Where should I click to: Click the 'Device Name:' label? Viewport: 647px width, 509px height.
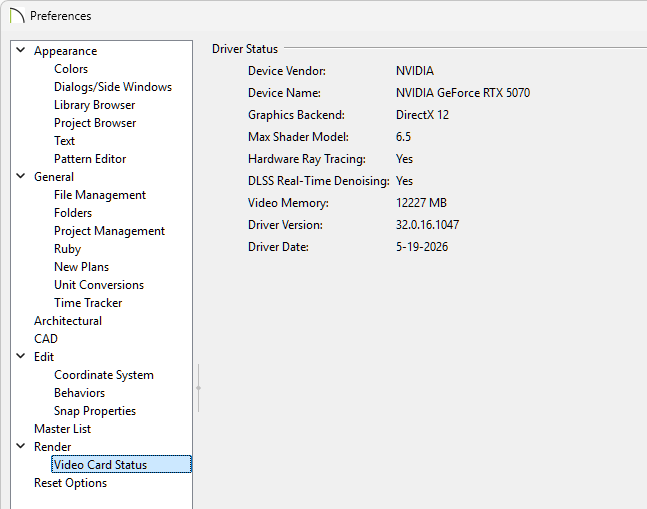(284, 93)
